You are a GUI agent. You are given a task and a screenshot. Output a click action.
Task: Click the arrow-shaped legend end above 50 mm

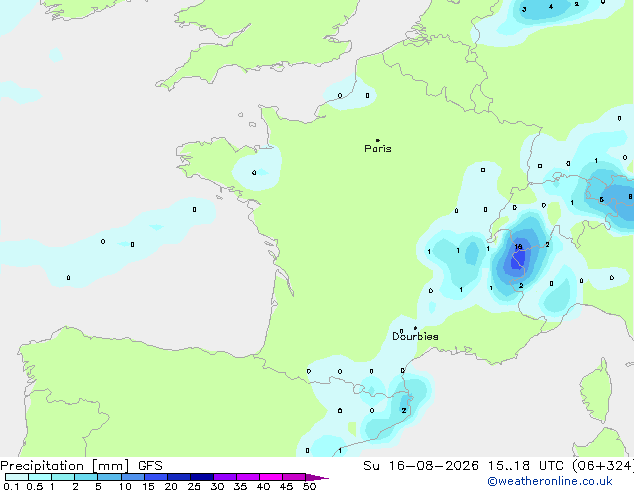tap(317, 477)
